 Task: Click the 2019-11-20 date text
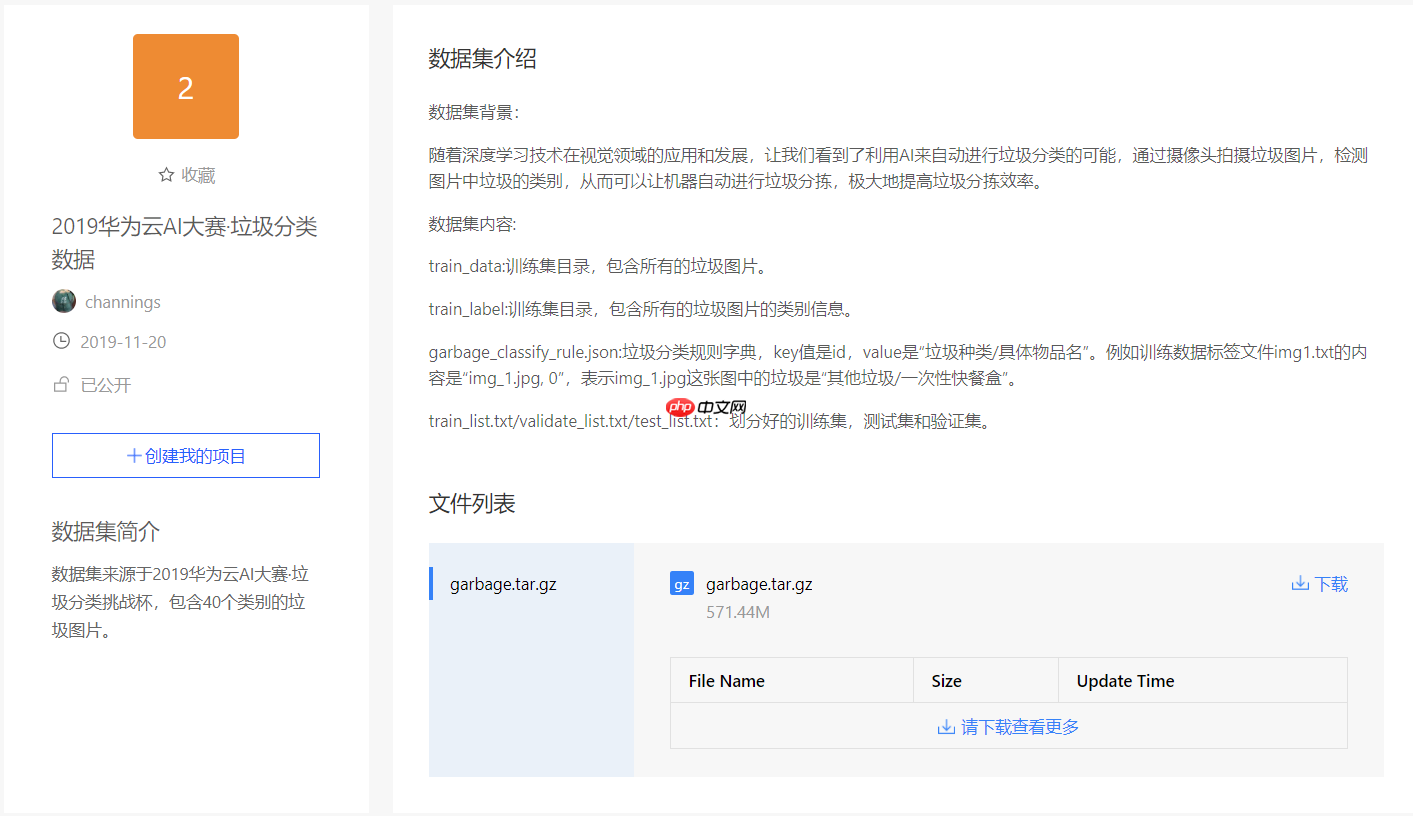124,342
